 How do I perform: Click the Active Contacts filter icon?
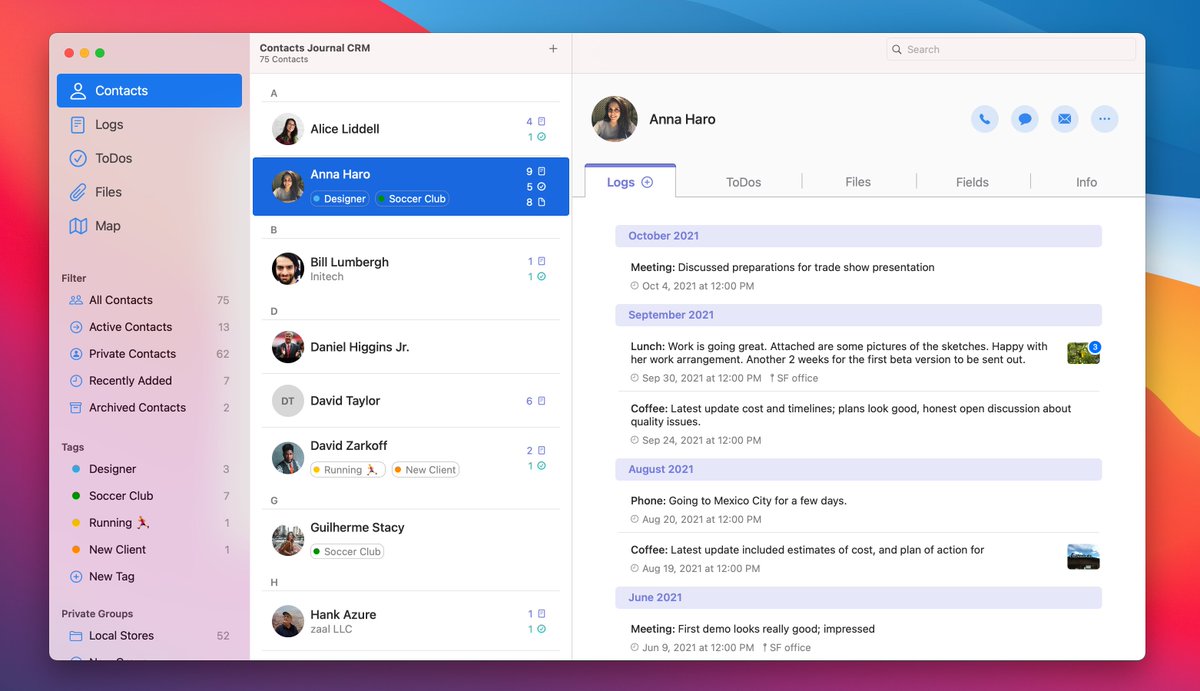tap(76, 327)
